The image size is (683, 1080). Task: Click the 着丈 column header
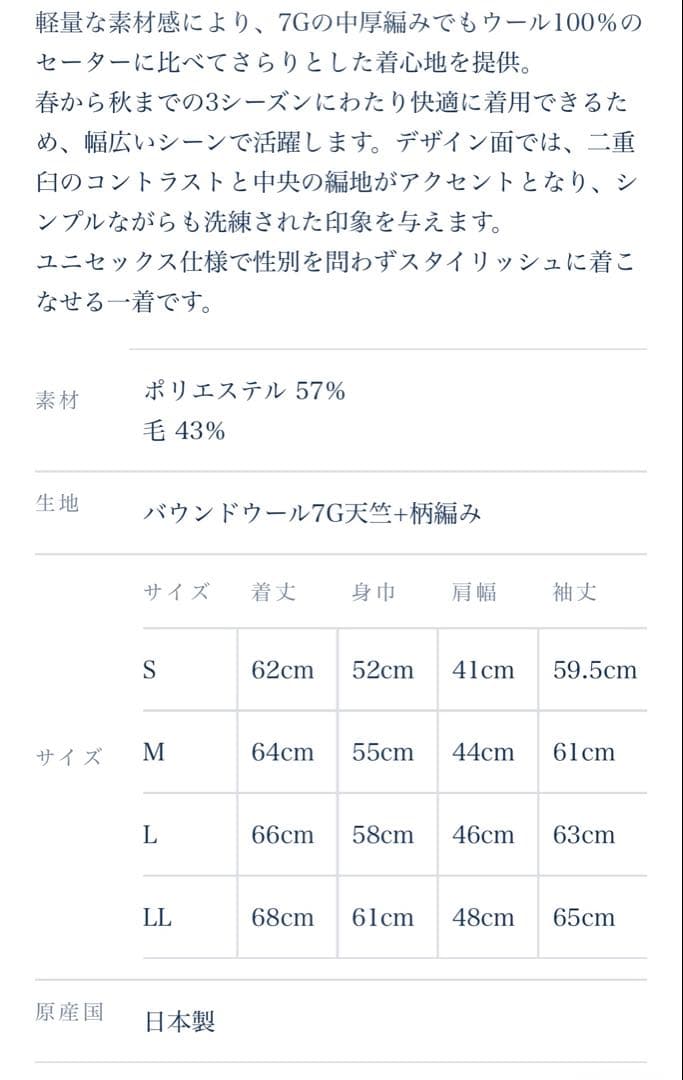point(274,592)
